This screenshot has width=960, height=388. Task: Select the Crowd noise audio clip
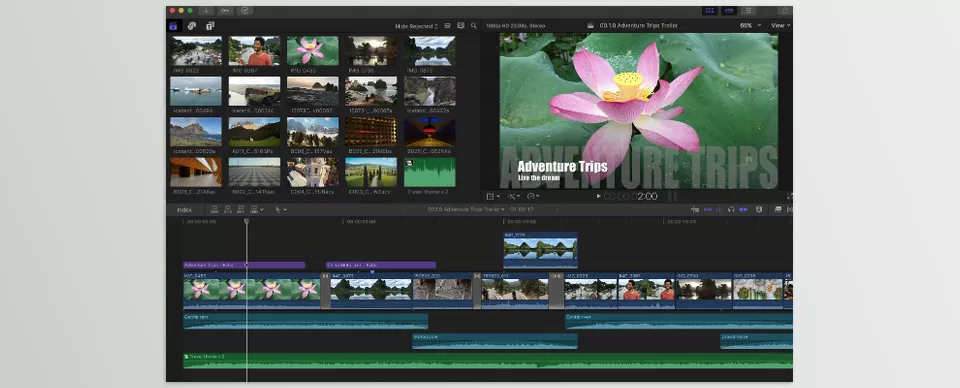pyautogui.click(x=756, y=341)
